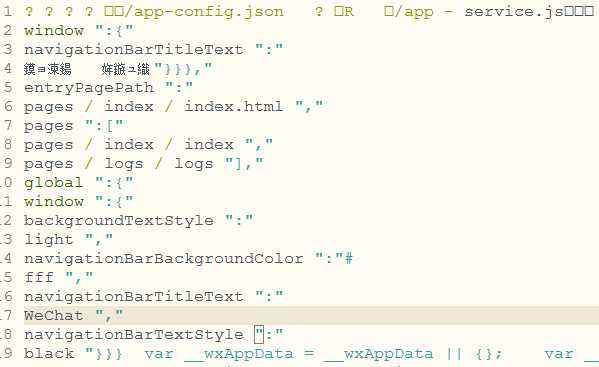
Task: Click the fff color value on line 15
Action: (x=39, y=277)
